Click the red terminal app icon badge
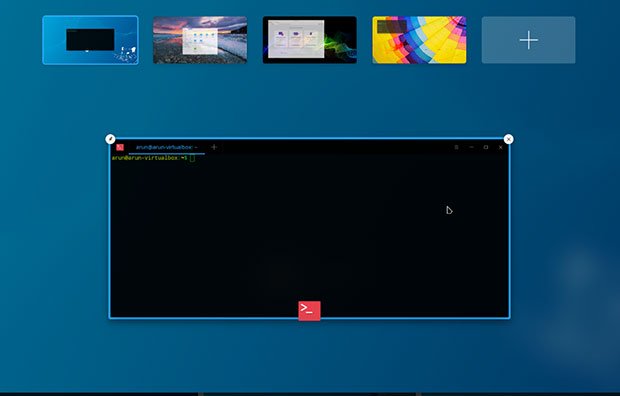The width and height of the screenshot is (620, 396). coord(309,311)
